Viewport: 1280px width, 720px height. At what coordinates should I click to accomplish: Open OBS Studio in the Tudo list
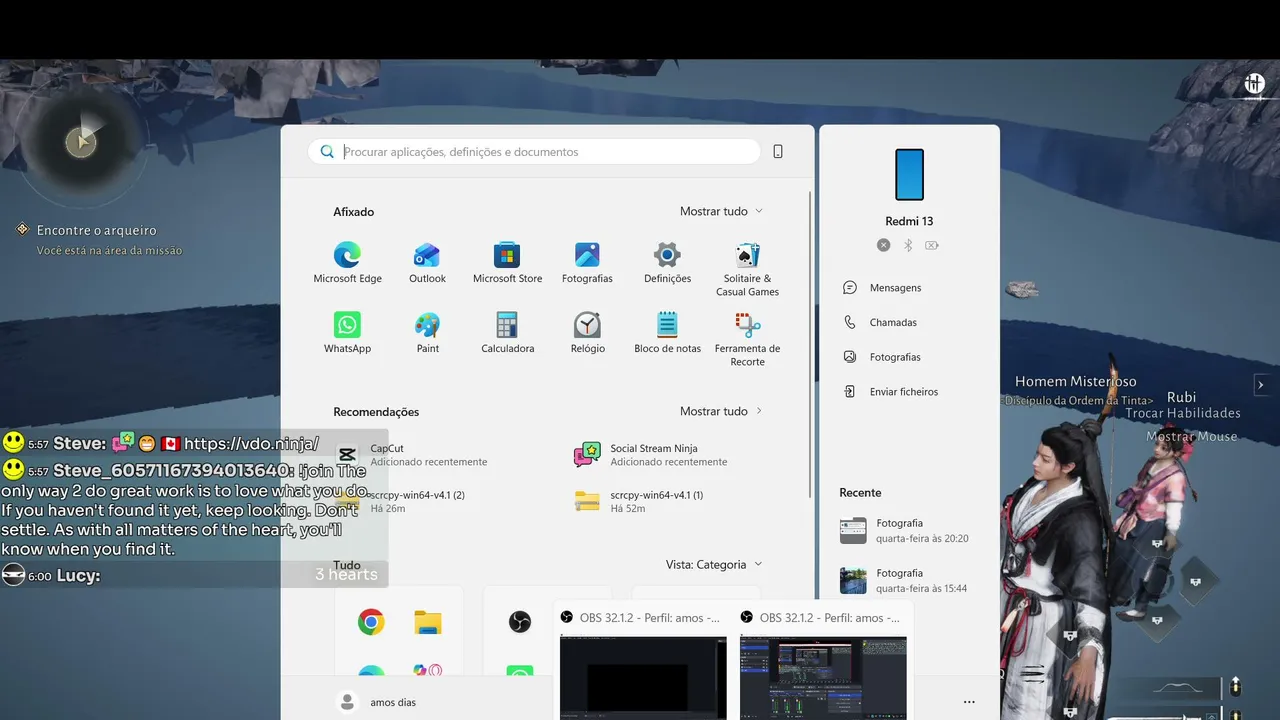pos(520,623)
